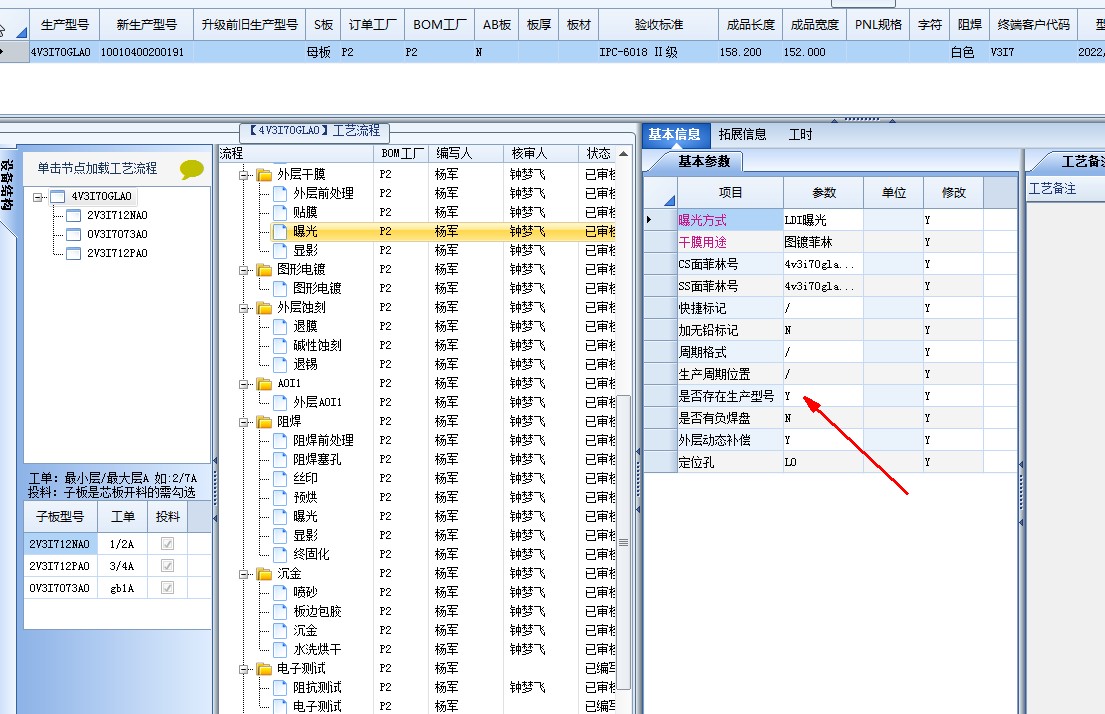Click the scroll-up arrow of process list
The height and width of the screenshot is (714, 1105).
click(624, 154)
